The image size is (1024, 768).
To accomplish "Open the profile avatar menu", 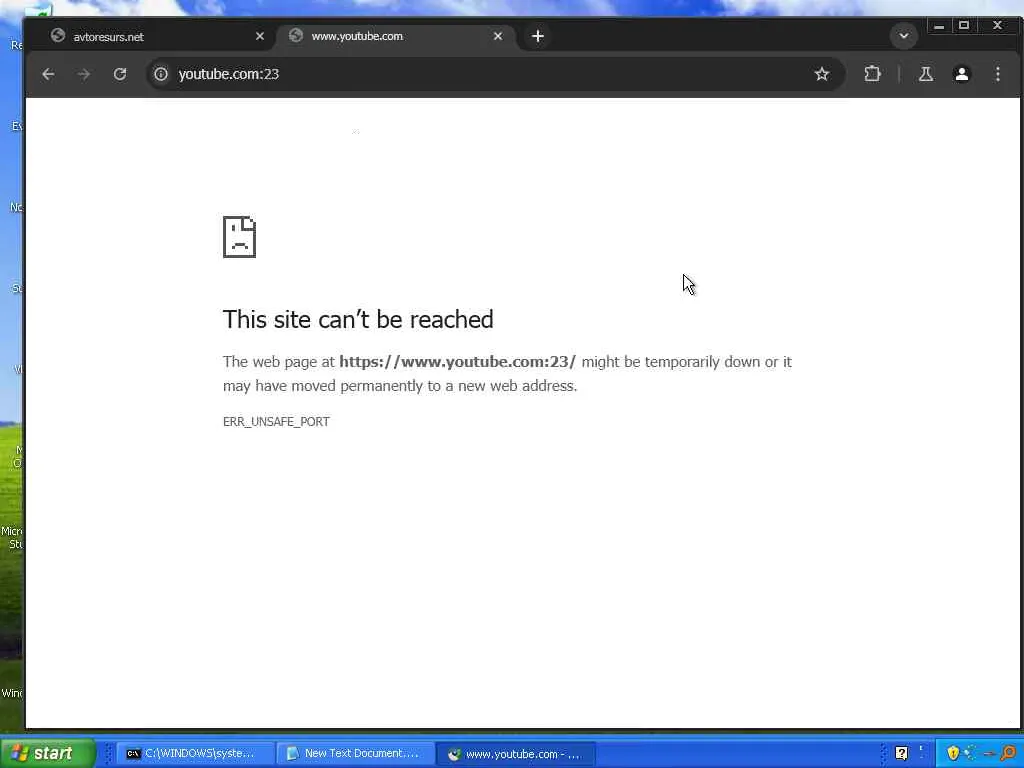I will [x=962, y=74].
